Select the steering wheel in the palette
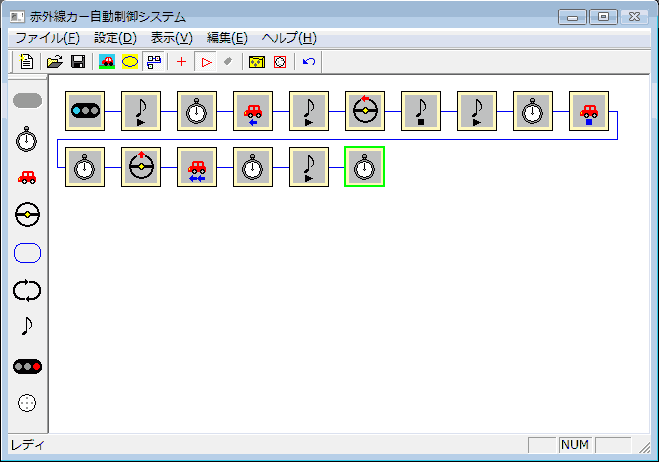Viewport: 659px width, 462px height. 27,214
